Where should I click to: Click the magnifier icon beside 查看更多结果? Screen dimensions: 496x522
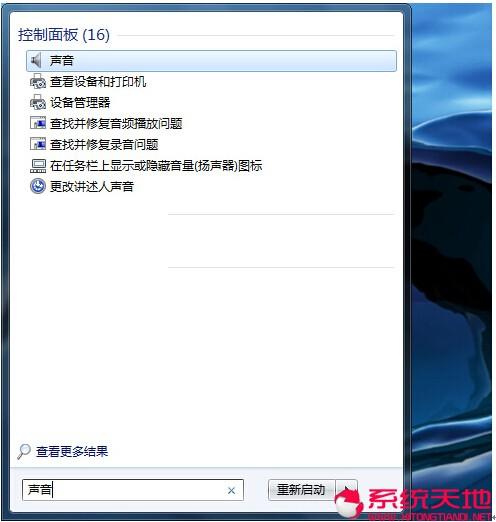(x=24, y=452)
